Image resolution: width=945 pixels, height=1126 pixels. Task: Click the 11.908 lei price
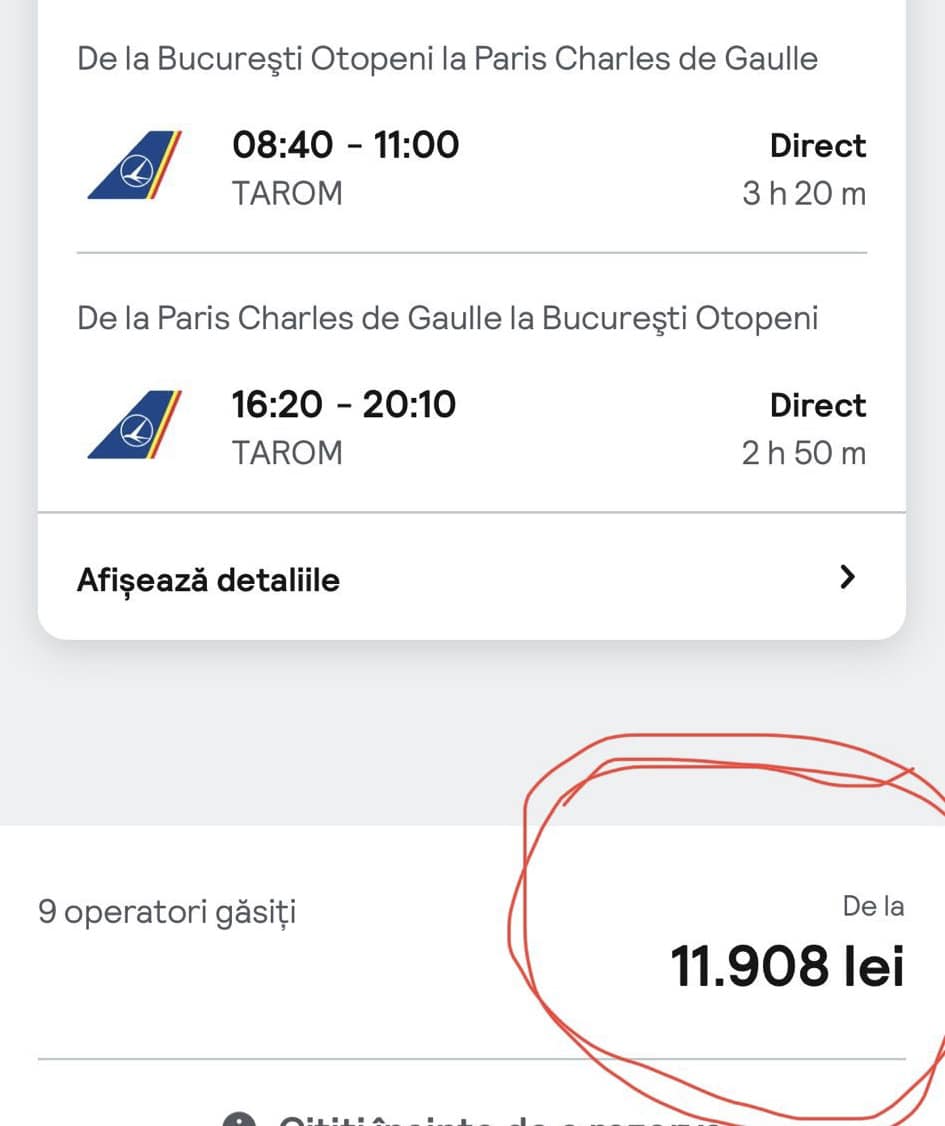tap(787, 967)
